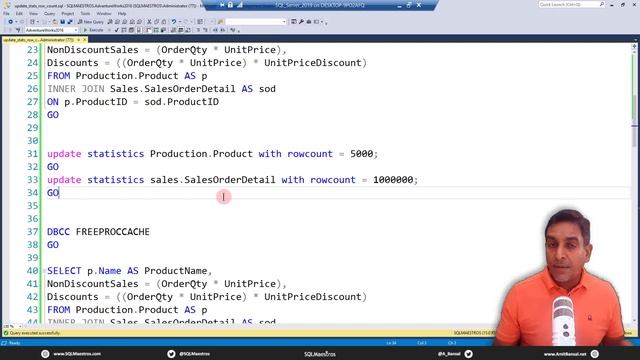Click 'Query executed successfully' status message
The width and height of the screenshot is (640, 360).
(x=34, y=333)
